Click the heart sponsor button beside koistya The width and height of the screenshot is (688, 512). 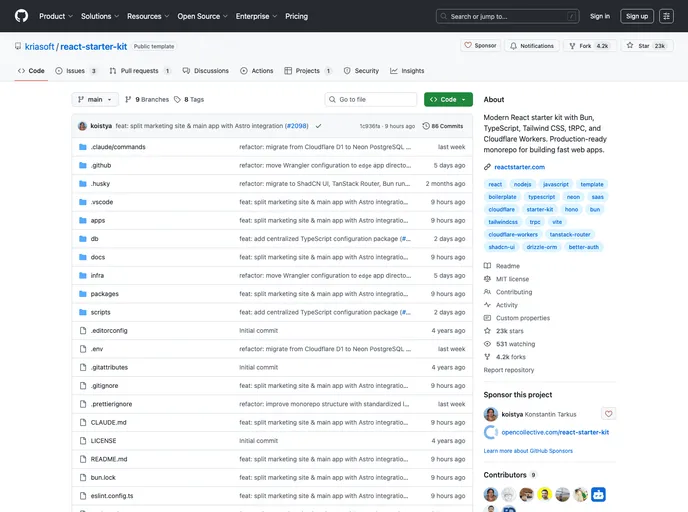(608, 414)
